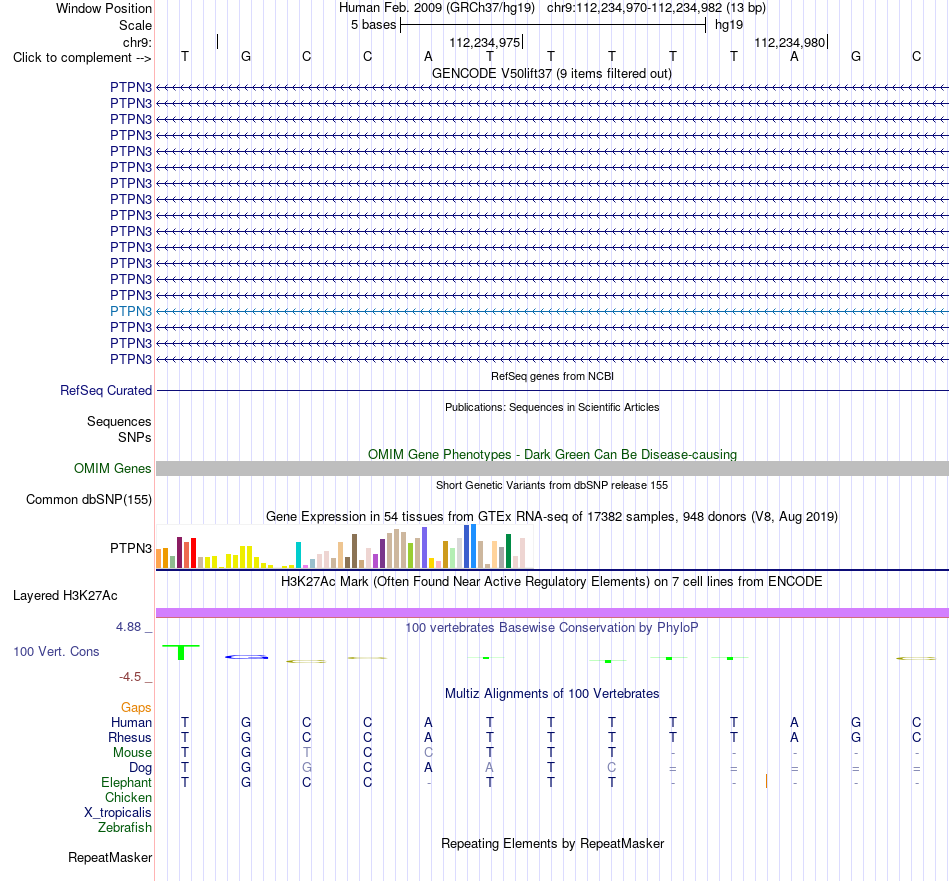Click the 112,234,980 coordinate marker
The height and width of the screenshot is (881, 950).
790,42
